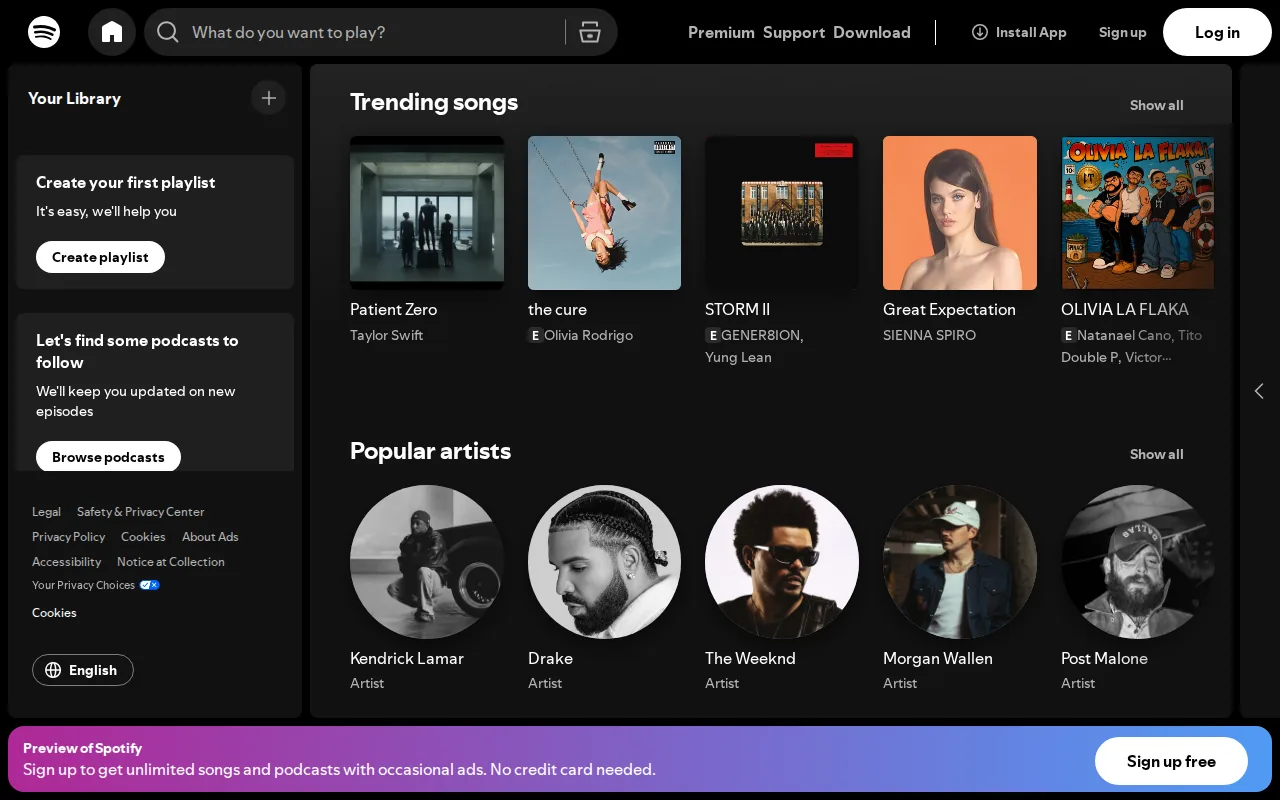Open Morgan Wallen artist photo

[x=960, y=562]
